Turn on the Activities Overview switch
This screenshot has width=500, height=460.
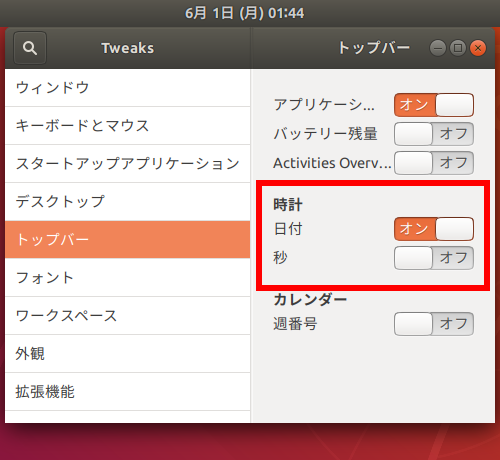(x=434, y=163)
